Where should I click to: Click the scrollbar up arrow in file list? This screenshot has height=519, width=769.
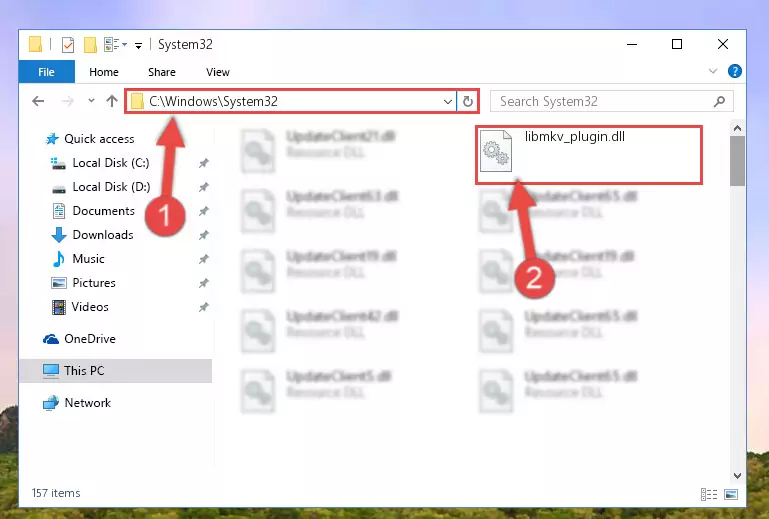point(737,129)
